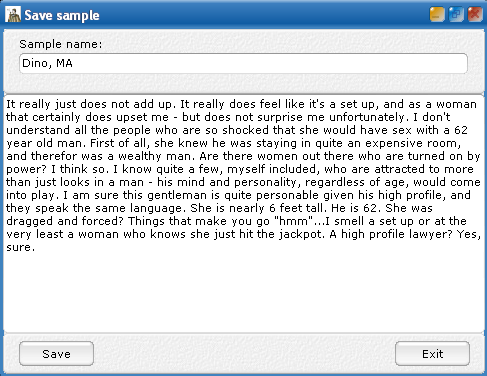Click the Save button
487x376 pixels.
pos(56,354)
